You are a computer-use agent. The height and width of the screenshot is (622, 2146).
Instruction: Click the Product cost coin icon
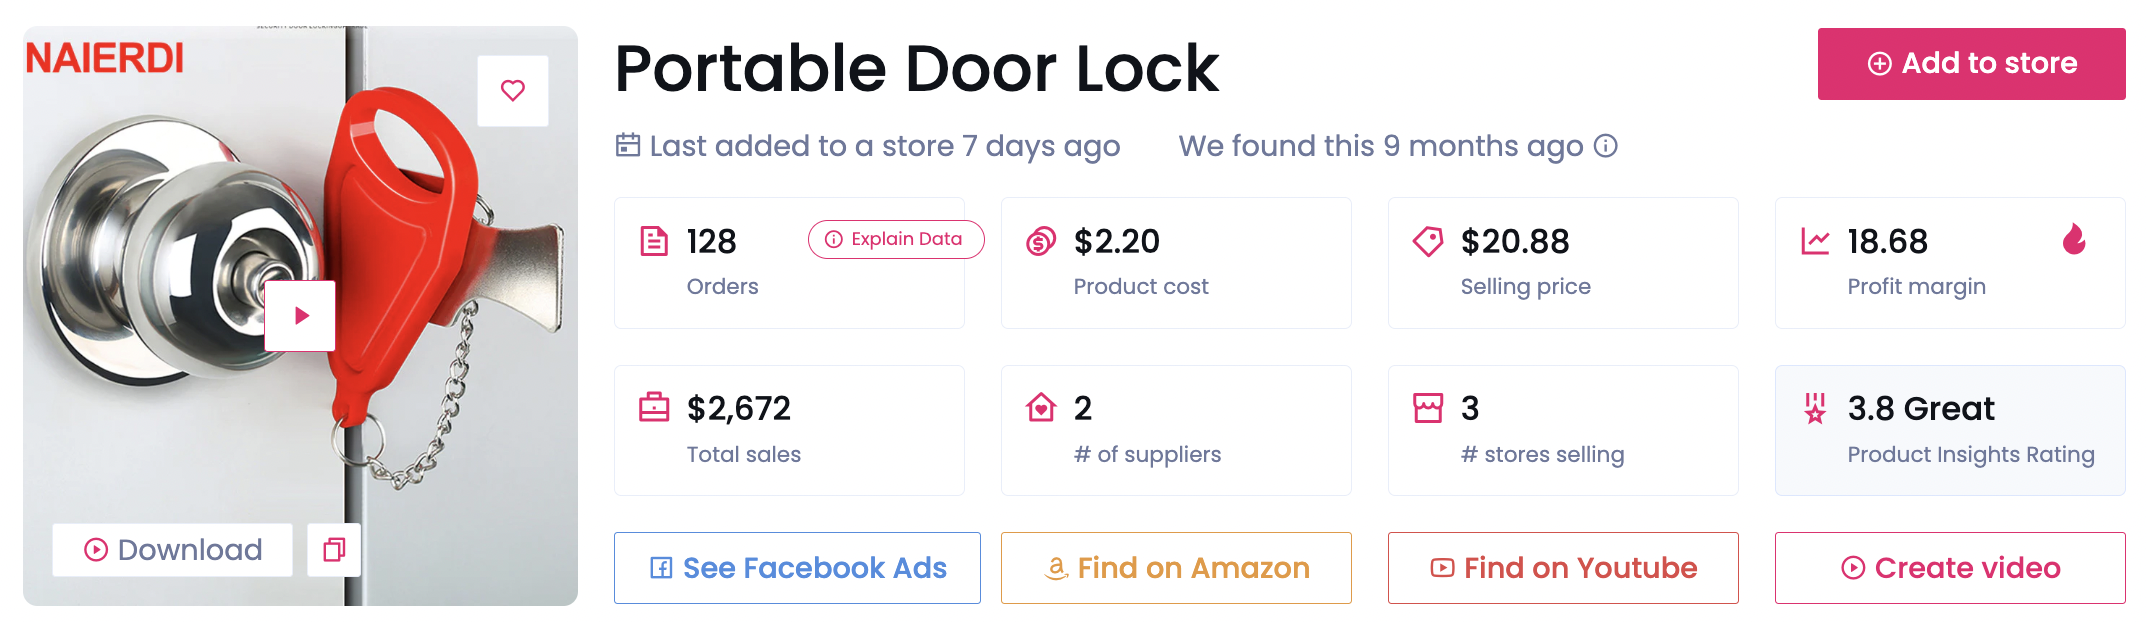(x=1041, y=241)
